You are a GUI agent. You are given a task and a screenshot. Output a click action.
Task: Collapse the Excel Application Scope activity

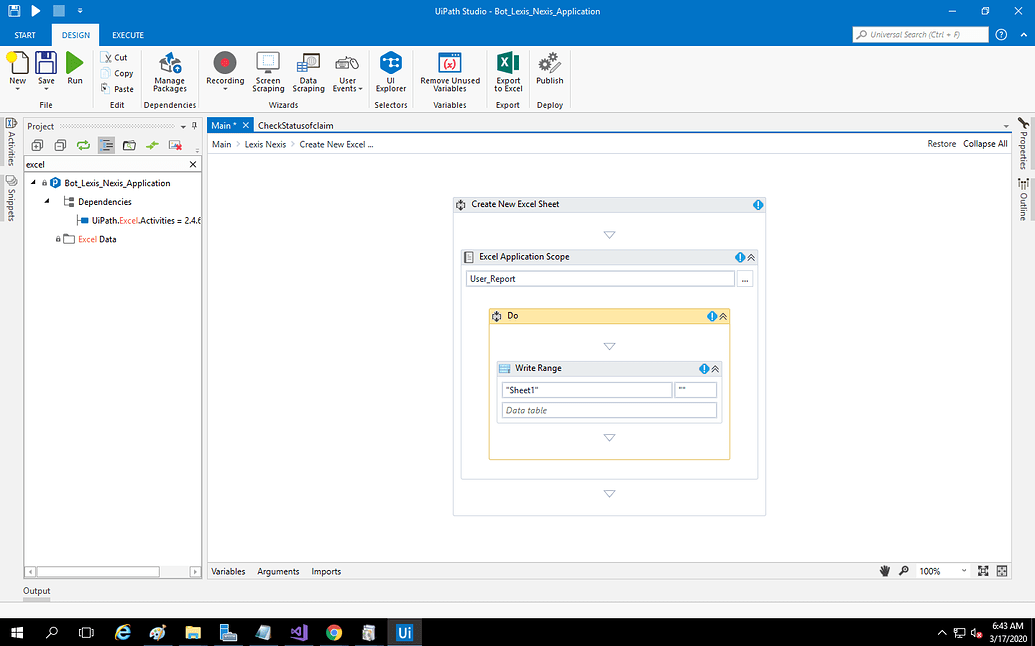[751, 257]
